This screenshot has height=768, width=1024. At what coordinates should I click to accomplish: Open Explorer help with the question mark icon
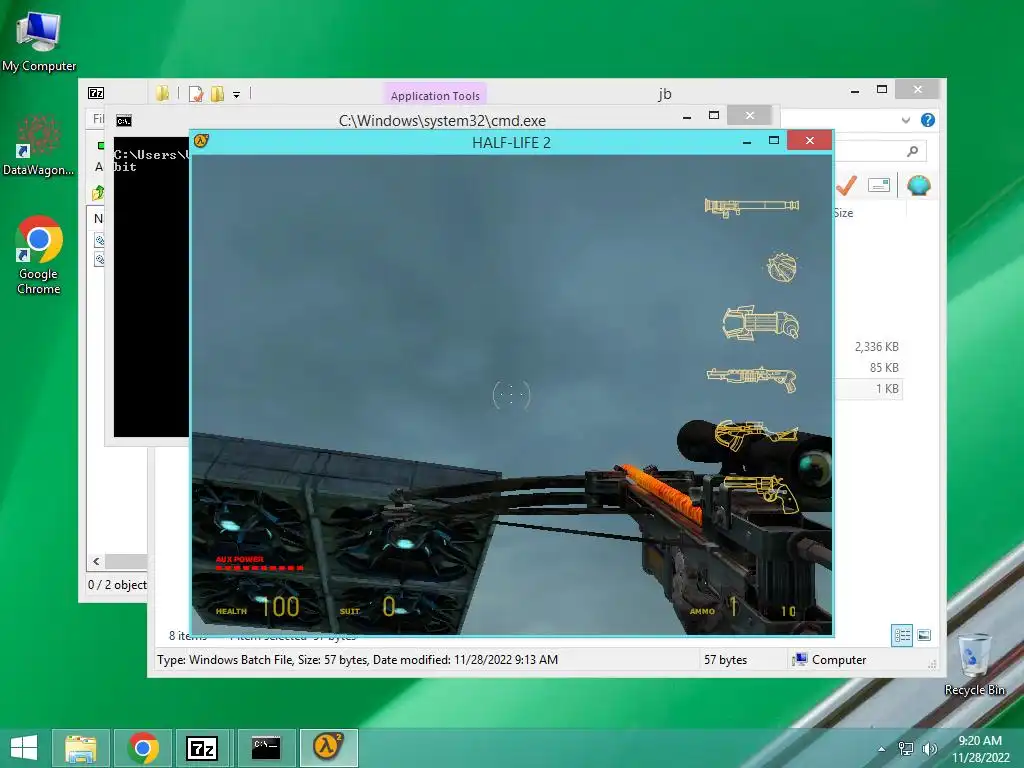(x=927, y=120)
